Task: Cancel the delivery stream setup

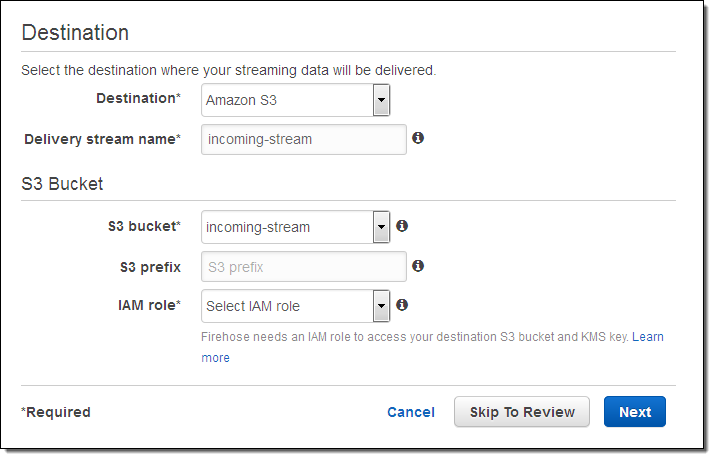Action: point(411,412)
